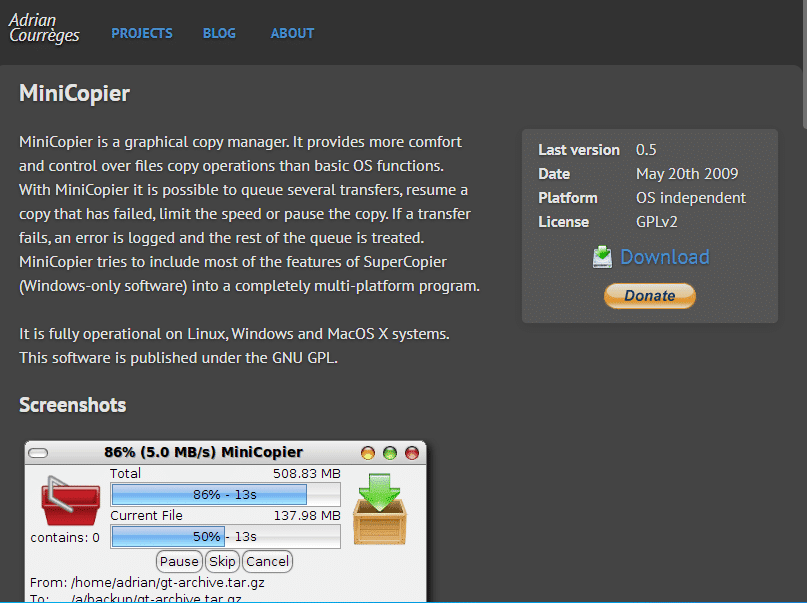The height and width of the screenshot is (603, 807).
Task: Select the version value 0.5
Action: 646,150
